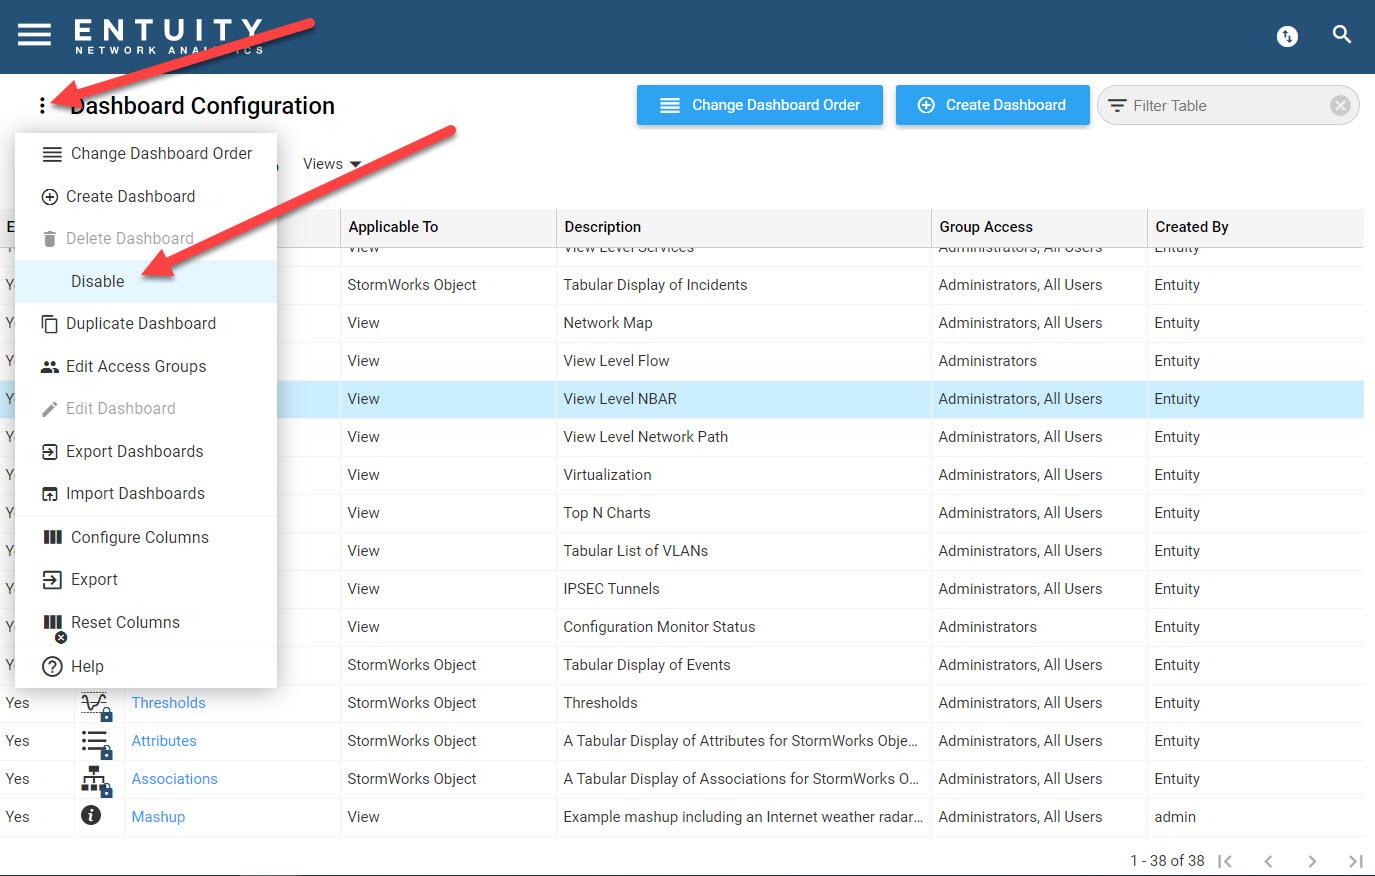Screen dimensions: 1375x876
Task: Click the 1 - 38 of 38 pagination text
Action: 1167,861
